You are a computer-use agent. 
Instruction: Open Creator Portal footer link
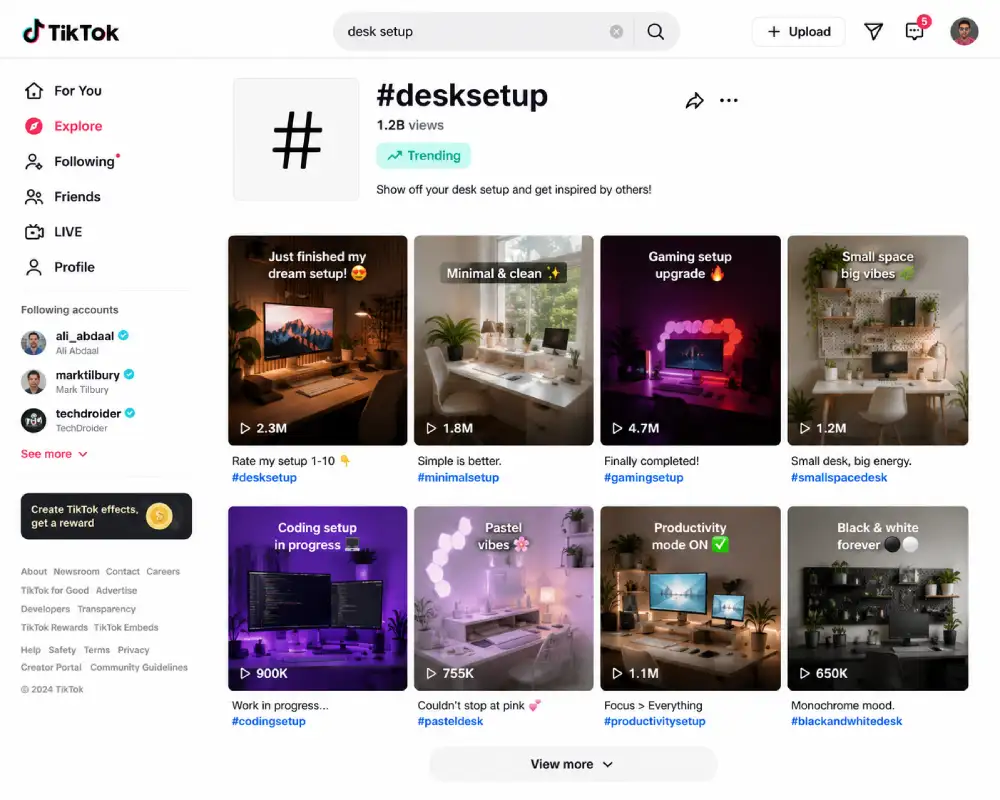[x=51, y=667]
